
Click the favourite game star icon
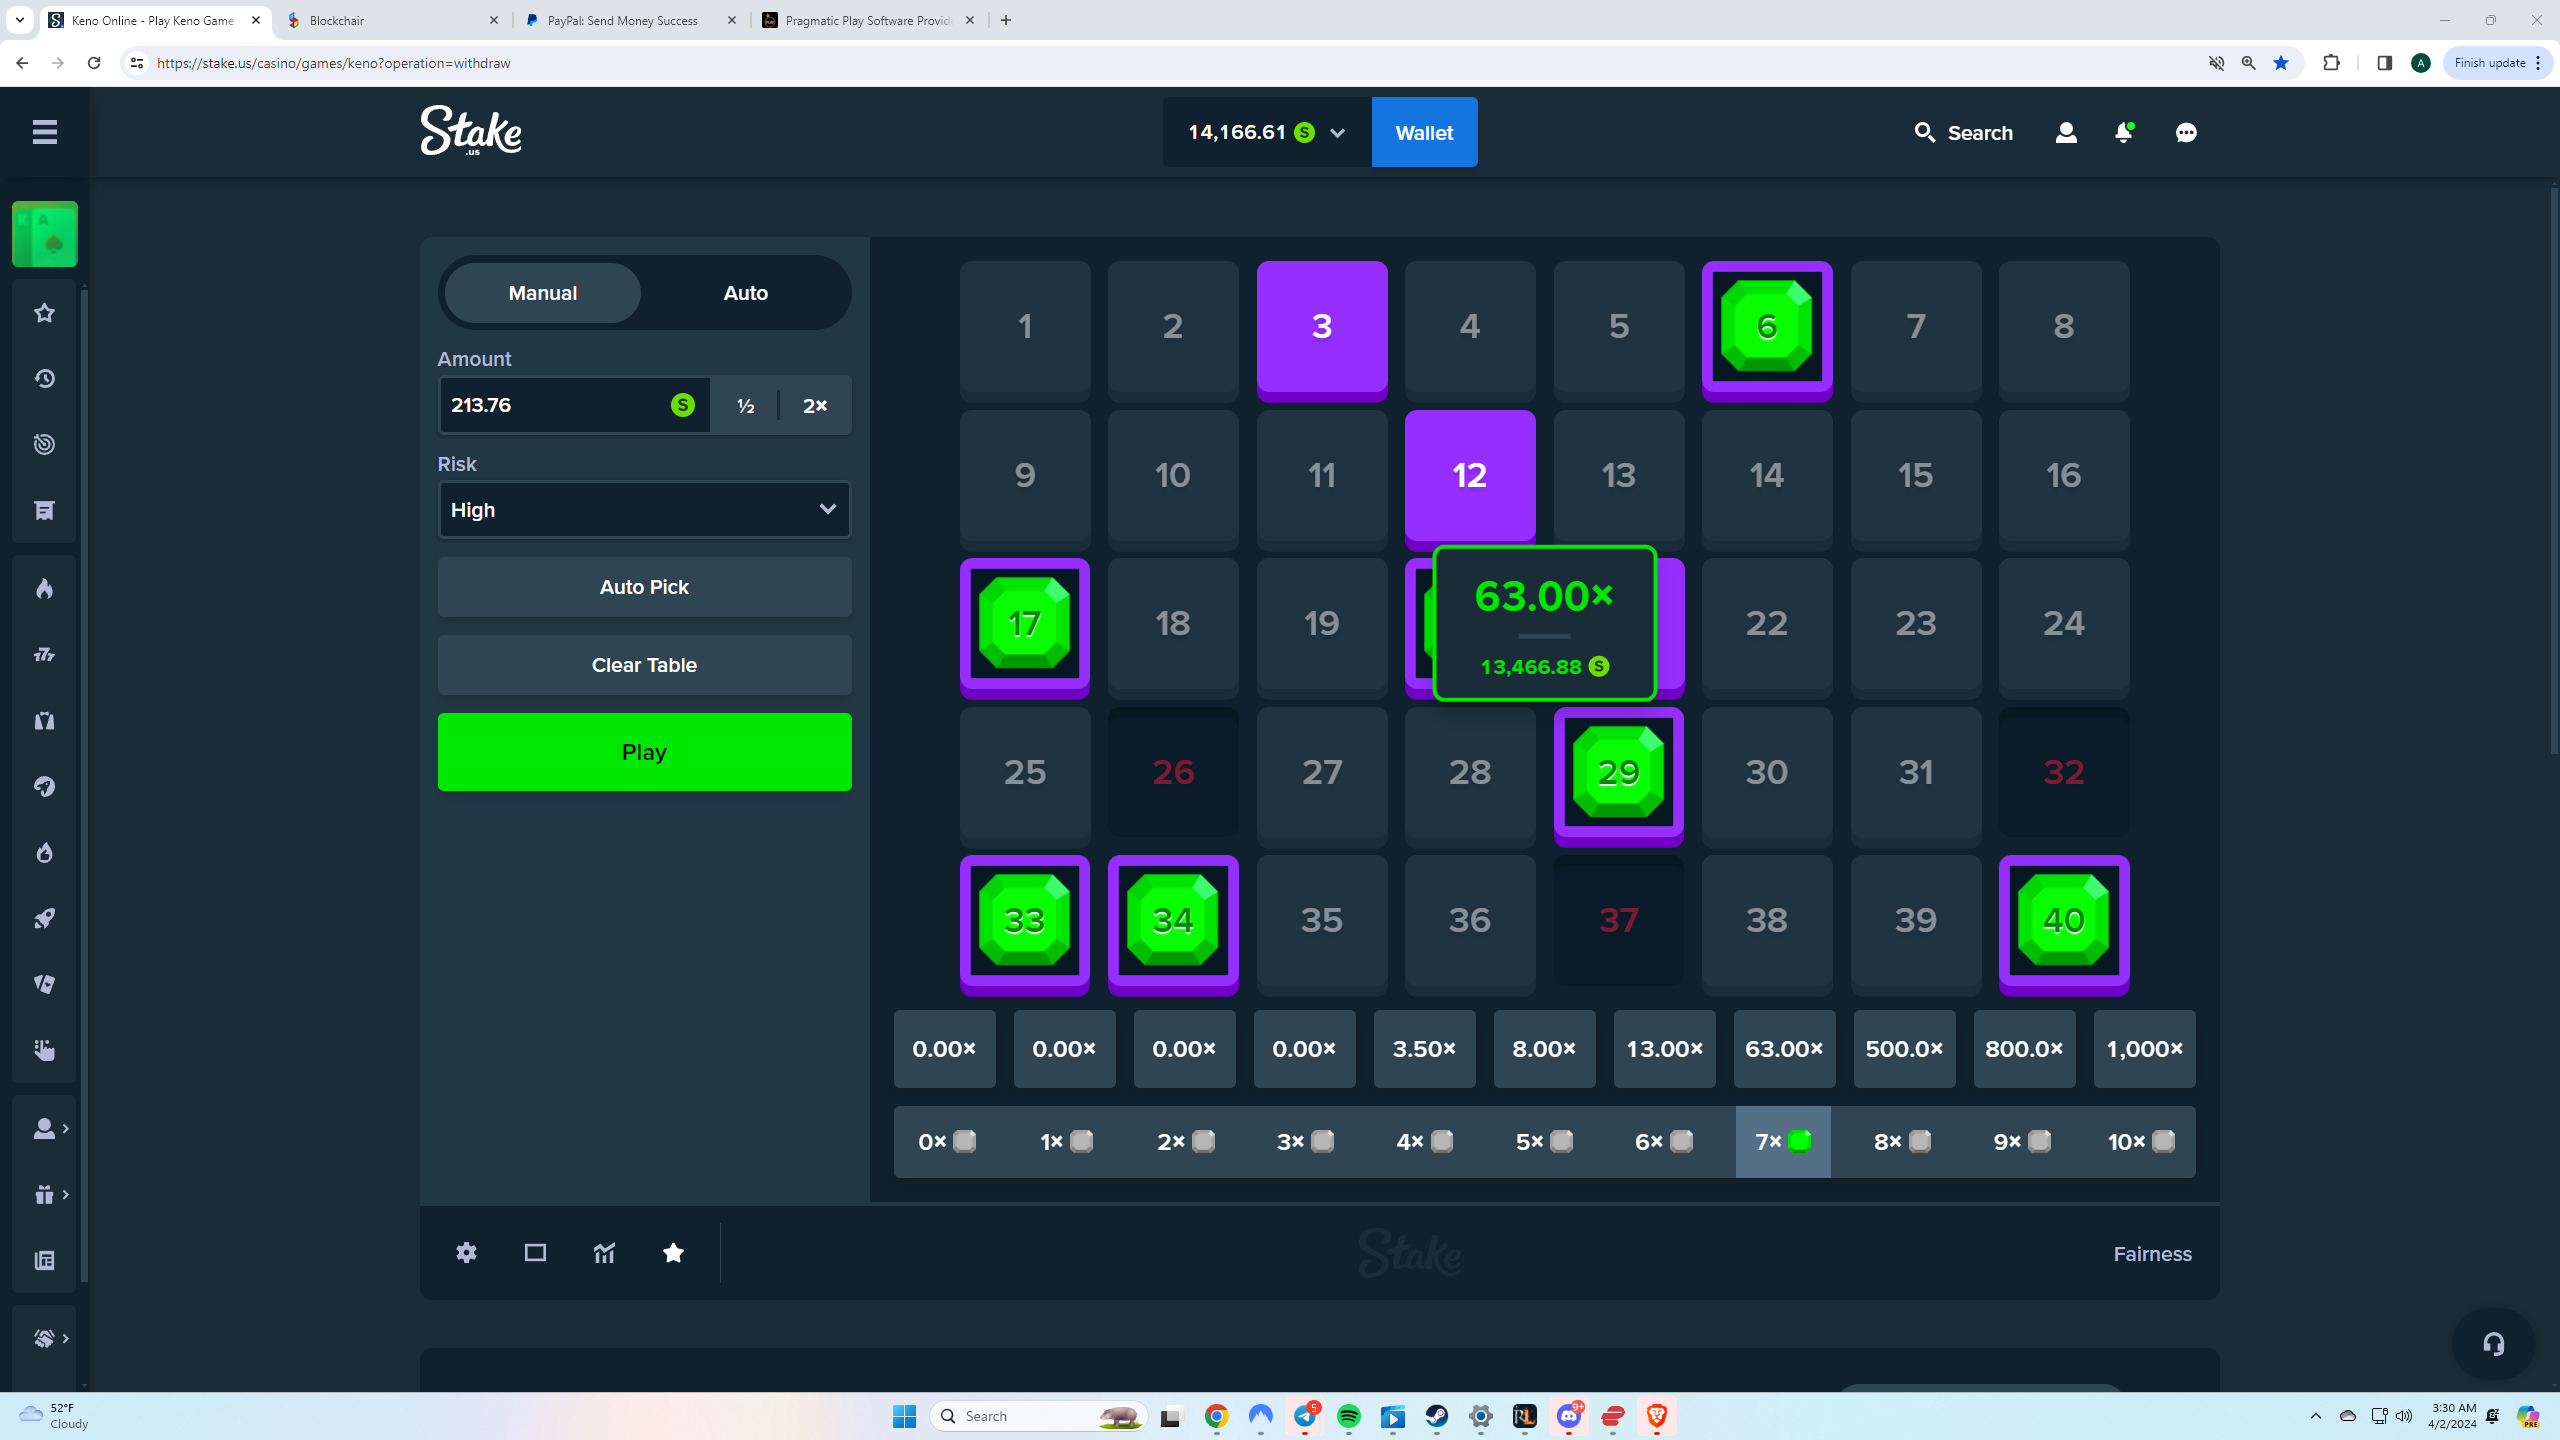[673, 1253]
